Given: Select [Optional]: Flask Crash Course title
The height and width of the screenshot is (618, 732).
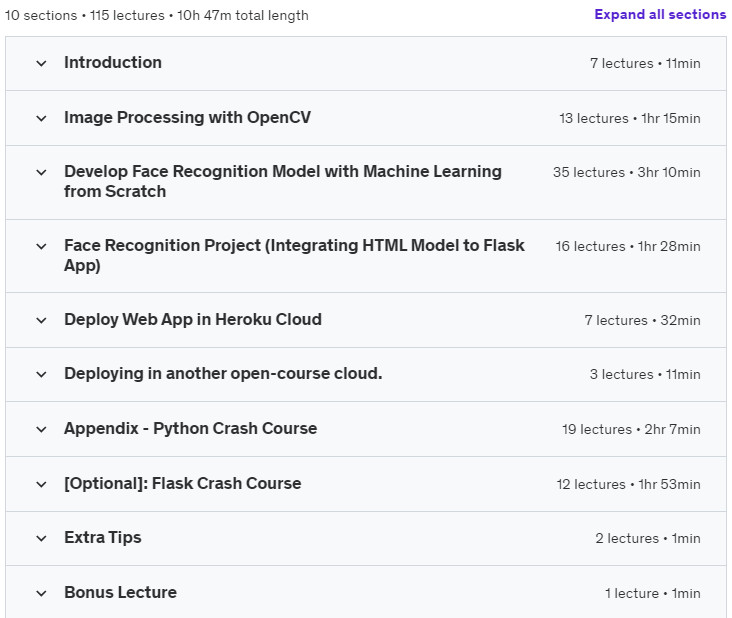Looking at the screenshot, I should point(183,484).
